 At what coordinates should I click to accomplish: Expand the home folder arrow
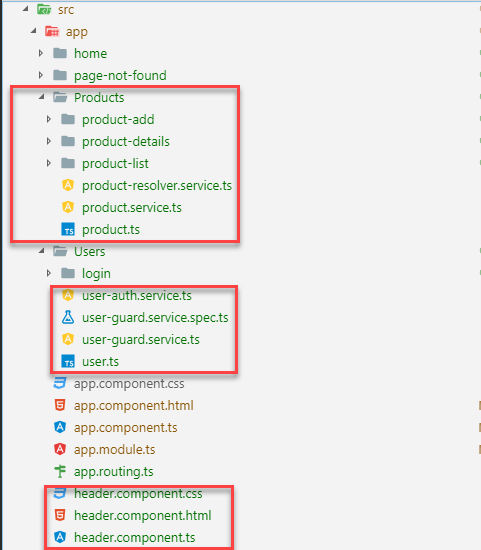[x=41, y=53]
